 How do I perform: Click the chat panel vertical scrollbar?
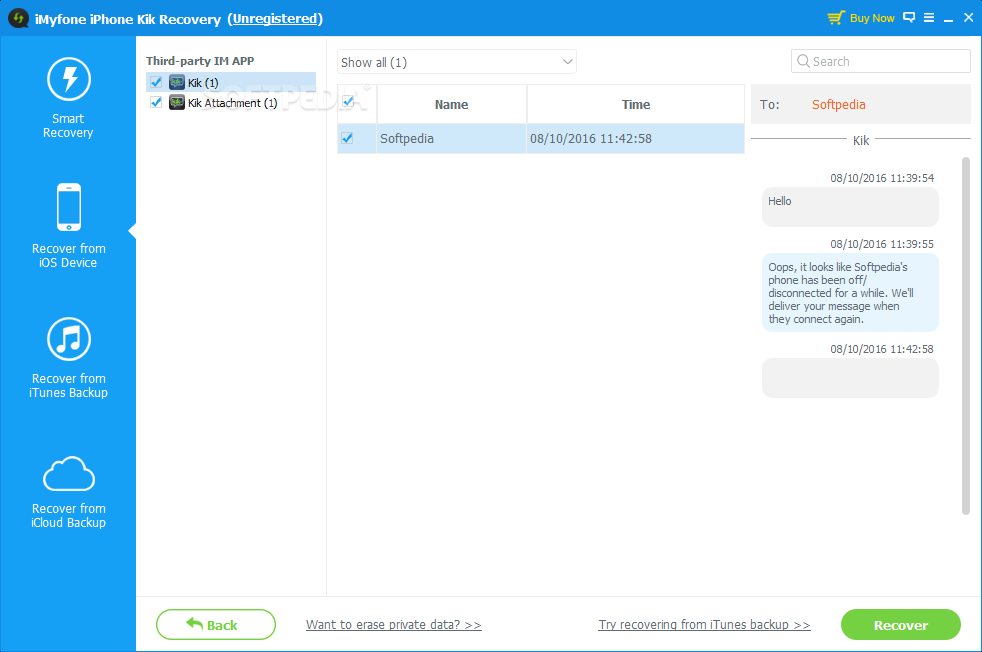[965, 336]
